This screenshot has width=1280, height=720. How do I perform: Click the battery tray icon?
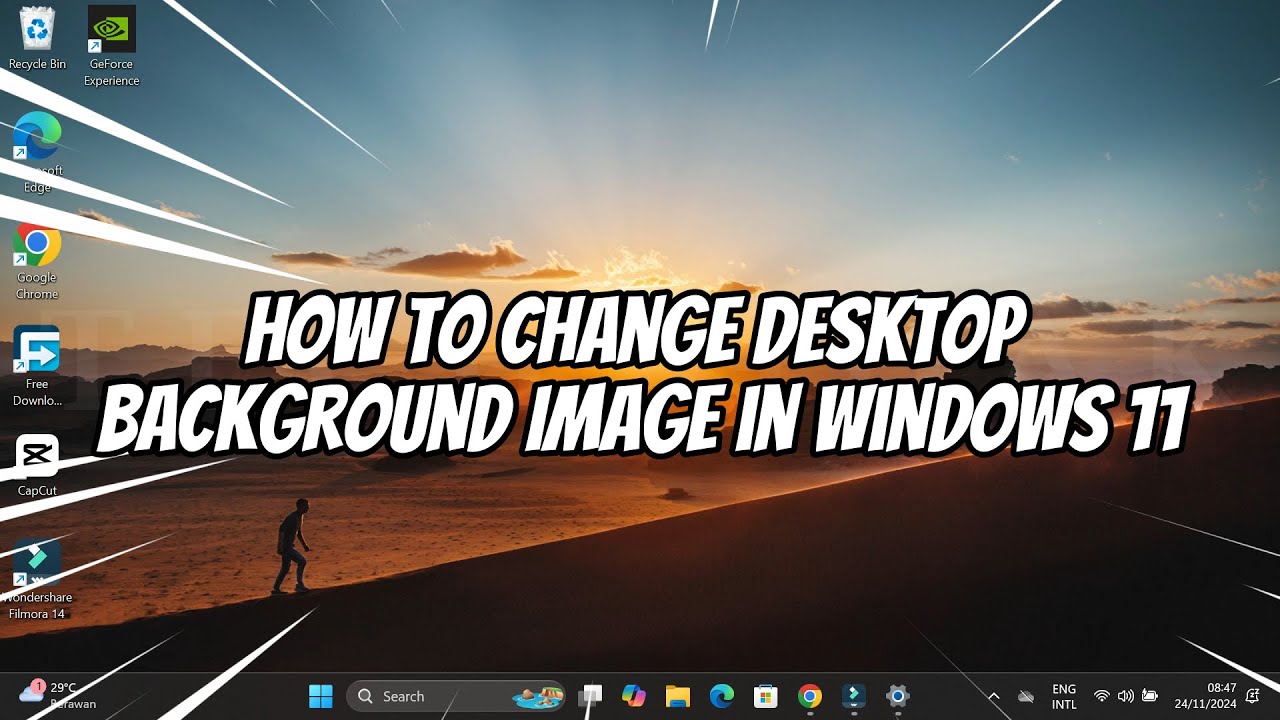[x=1150, y=696]
